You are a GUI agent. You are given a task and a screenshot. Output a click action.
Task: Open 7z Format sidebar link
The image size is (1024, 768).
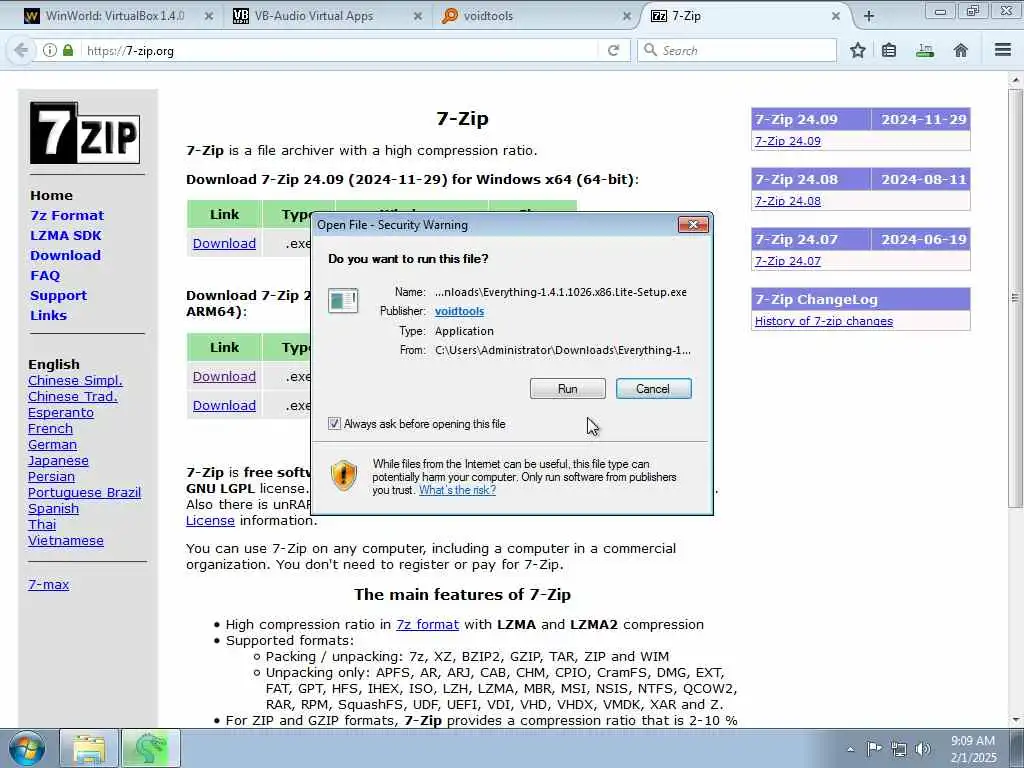pyautogui.click(x=67, y=216)
